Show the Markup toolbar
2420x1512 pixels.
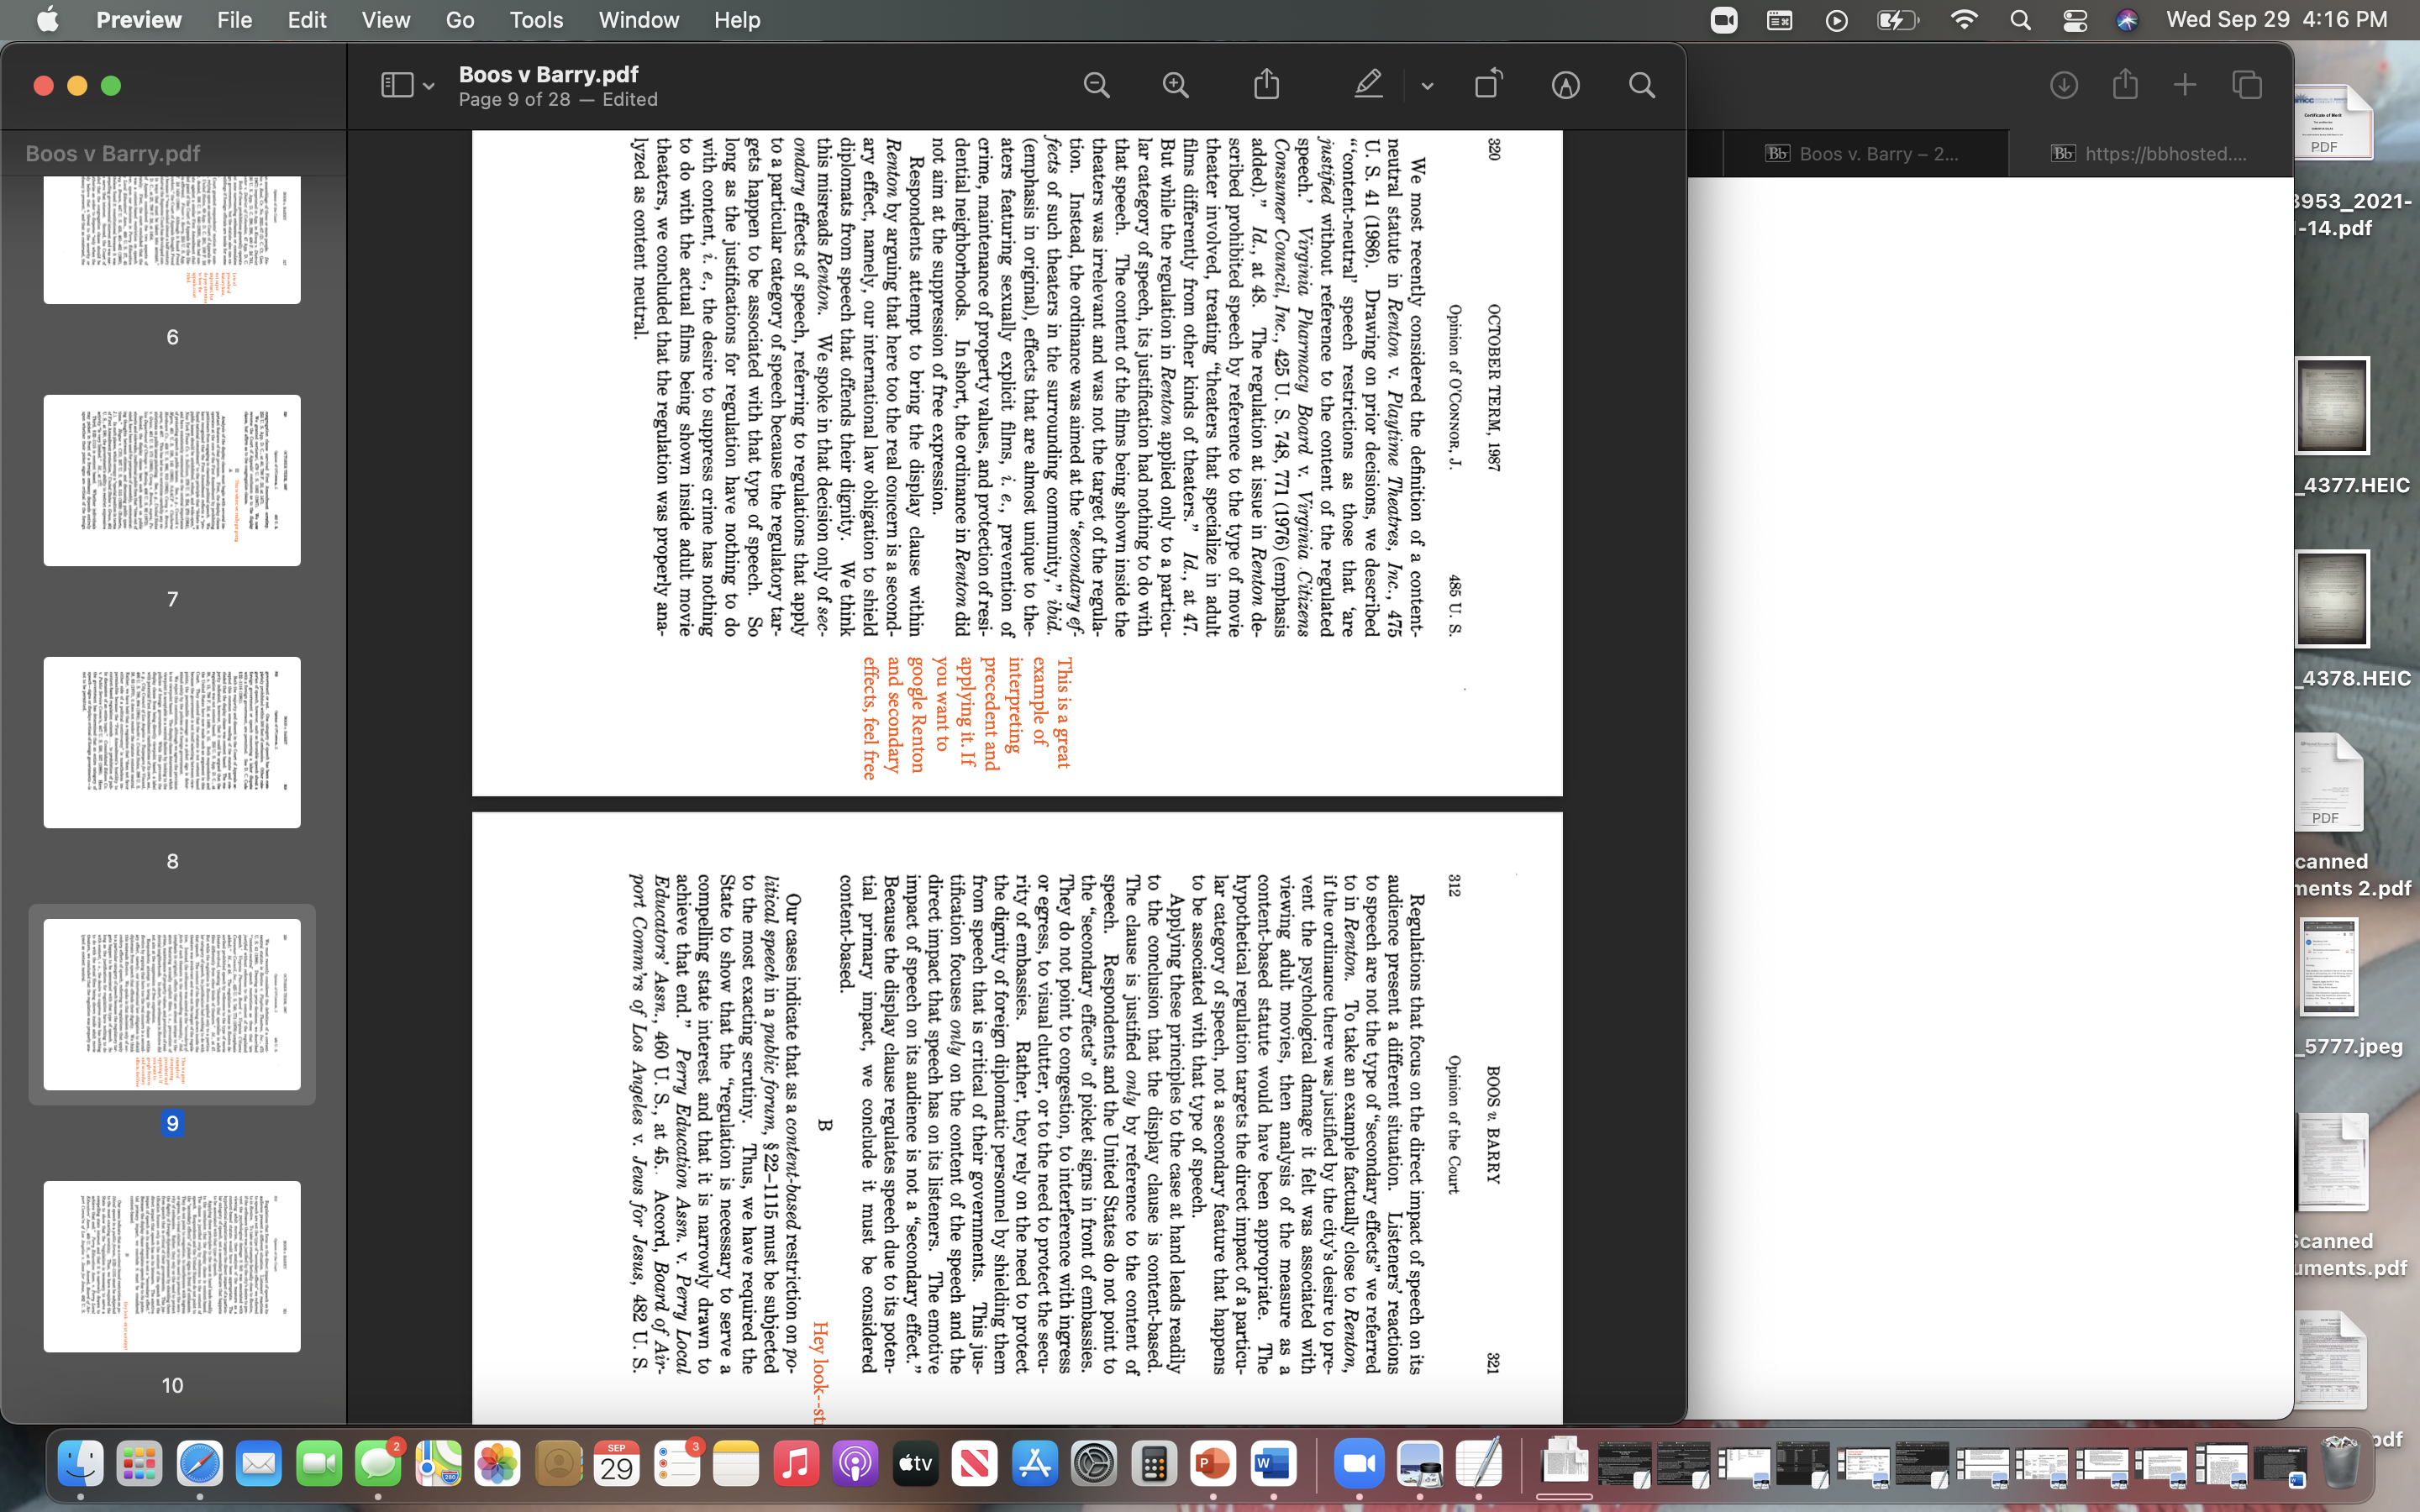pyautogui.click(x=1565, y=85)
